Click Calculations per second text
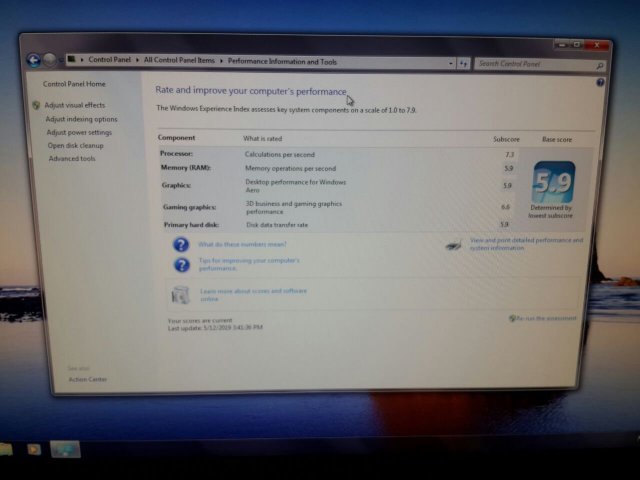 coord(280,155)
